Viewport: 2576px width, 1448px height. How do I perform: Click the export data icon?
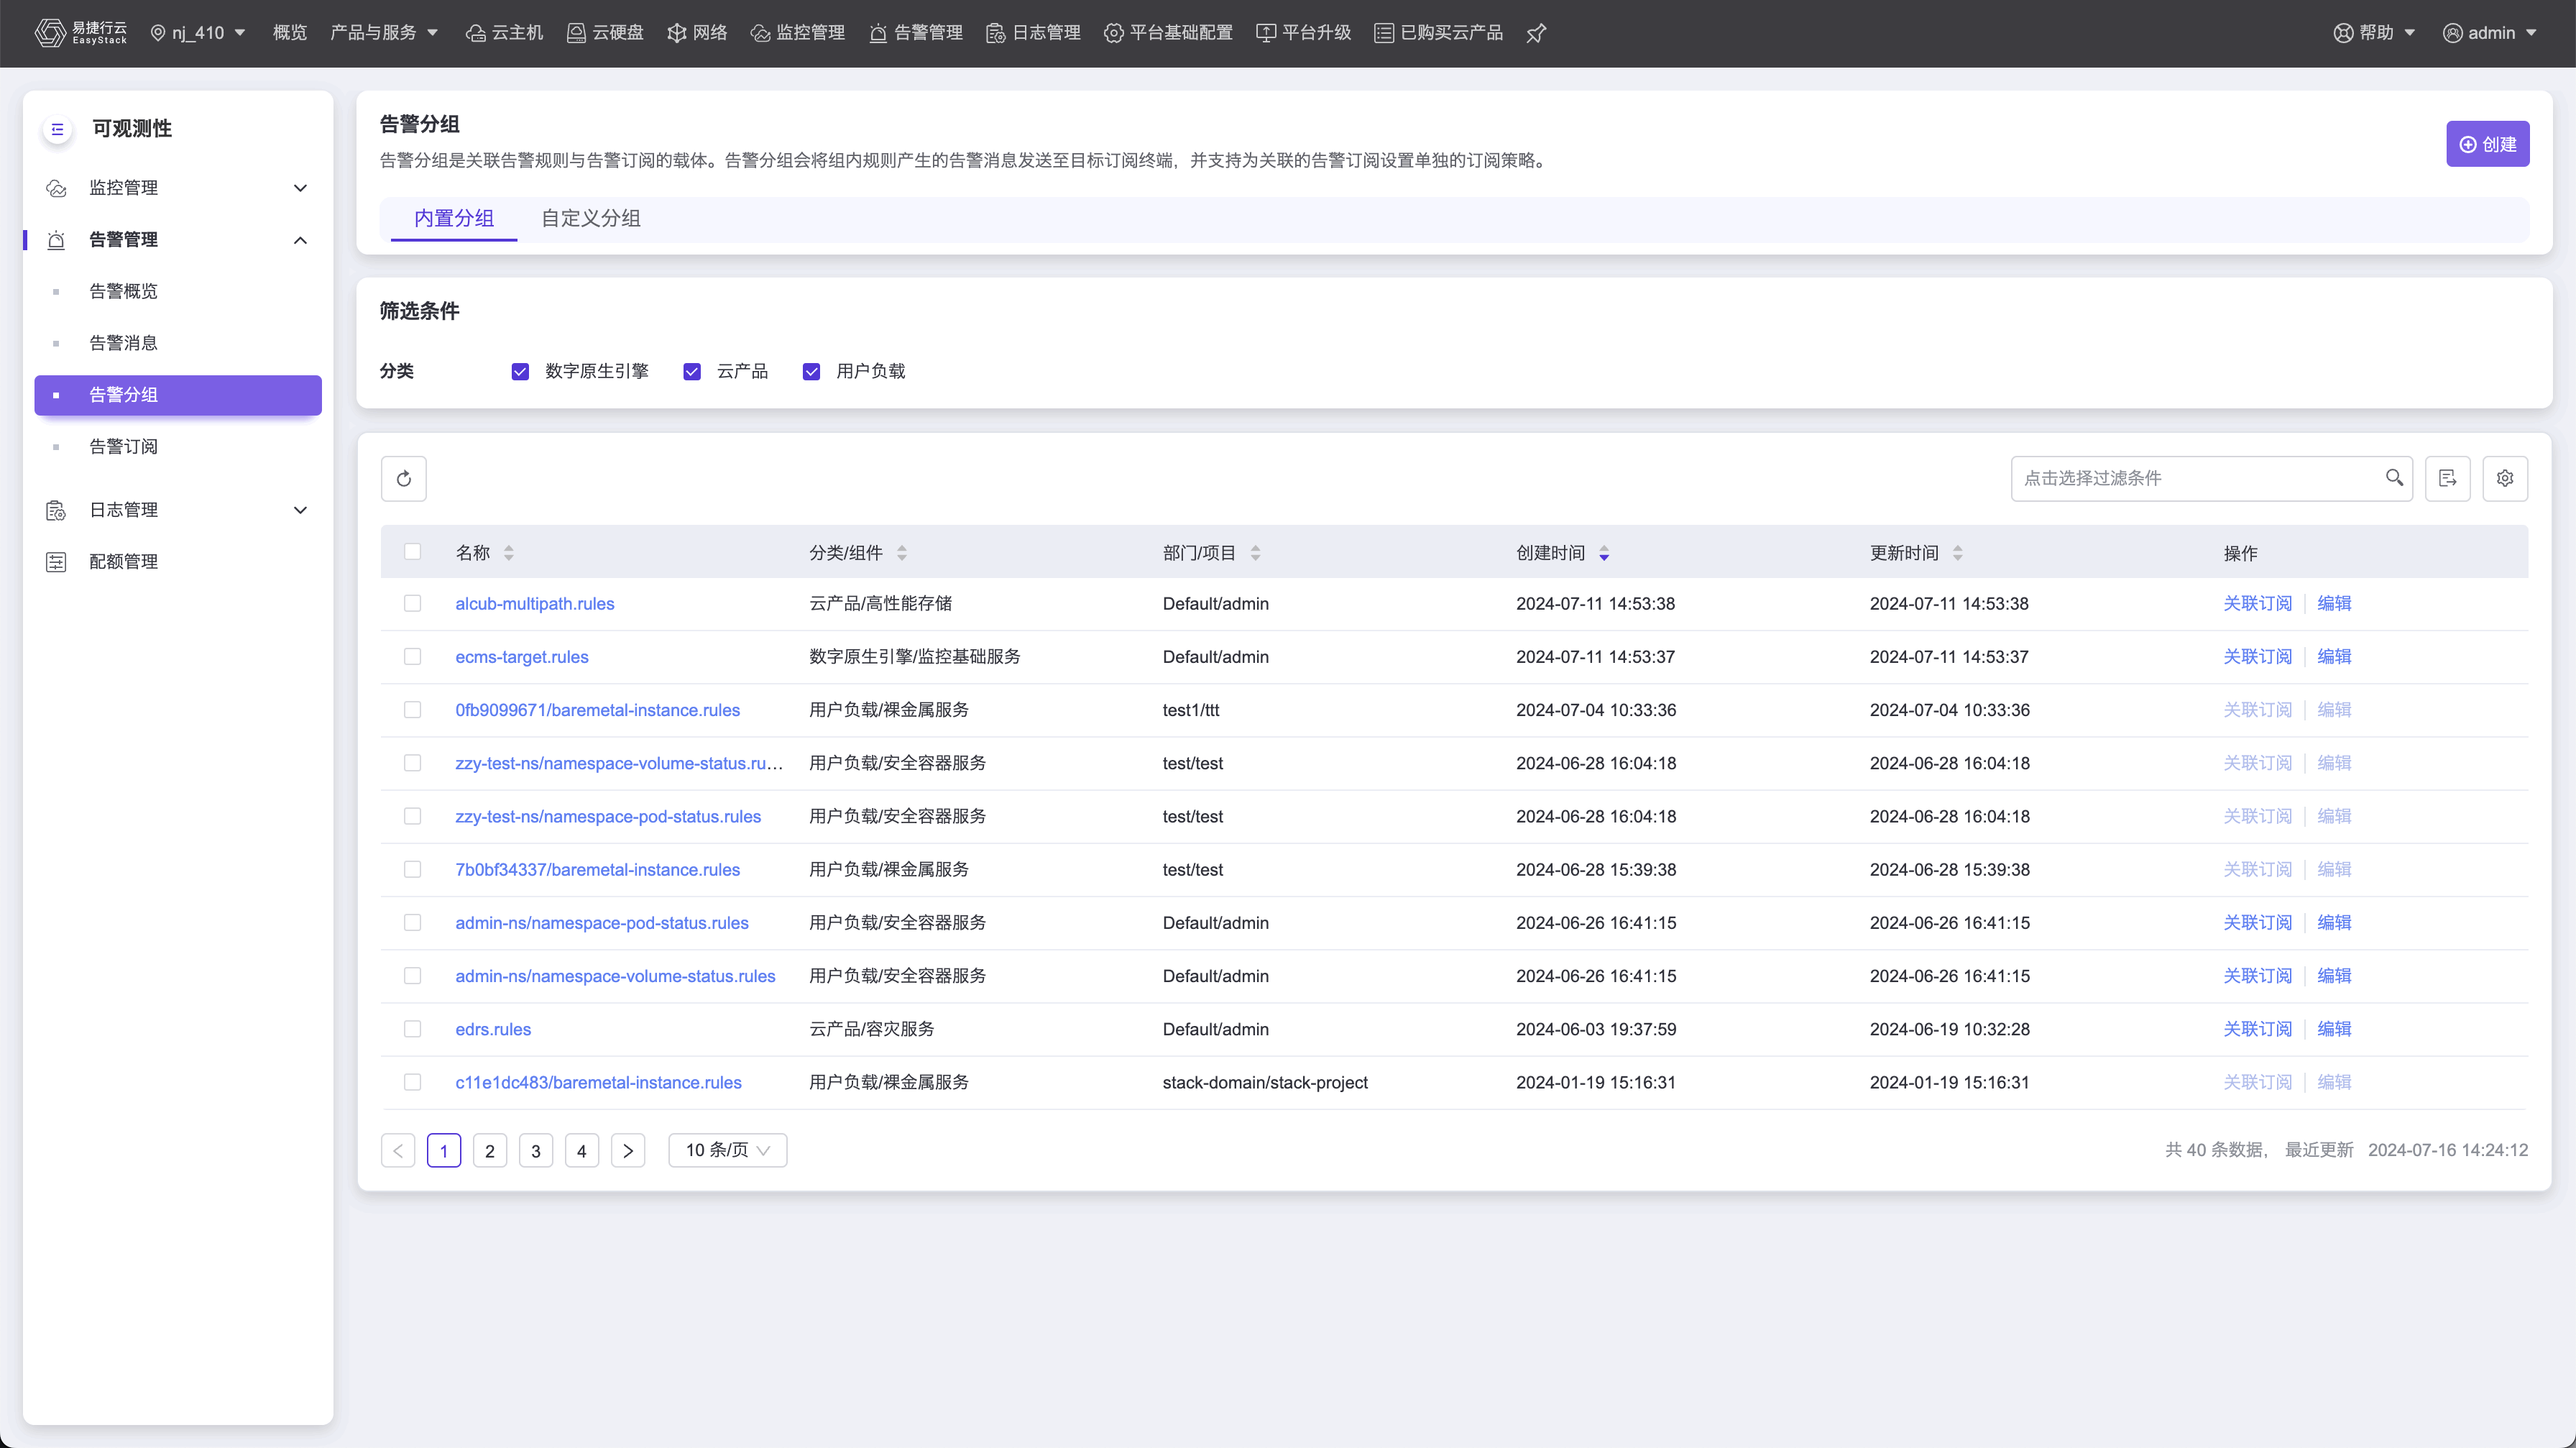point(2447,478)
